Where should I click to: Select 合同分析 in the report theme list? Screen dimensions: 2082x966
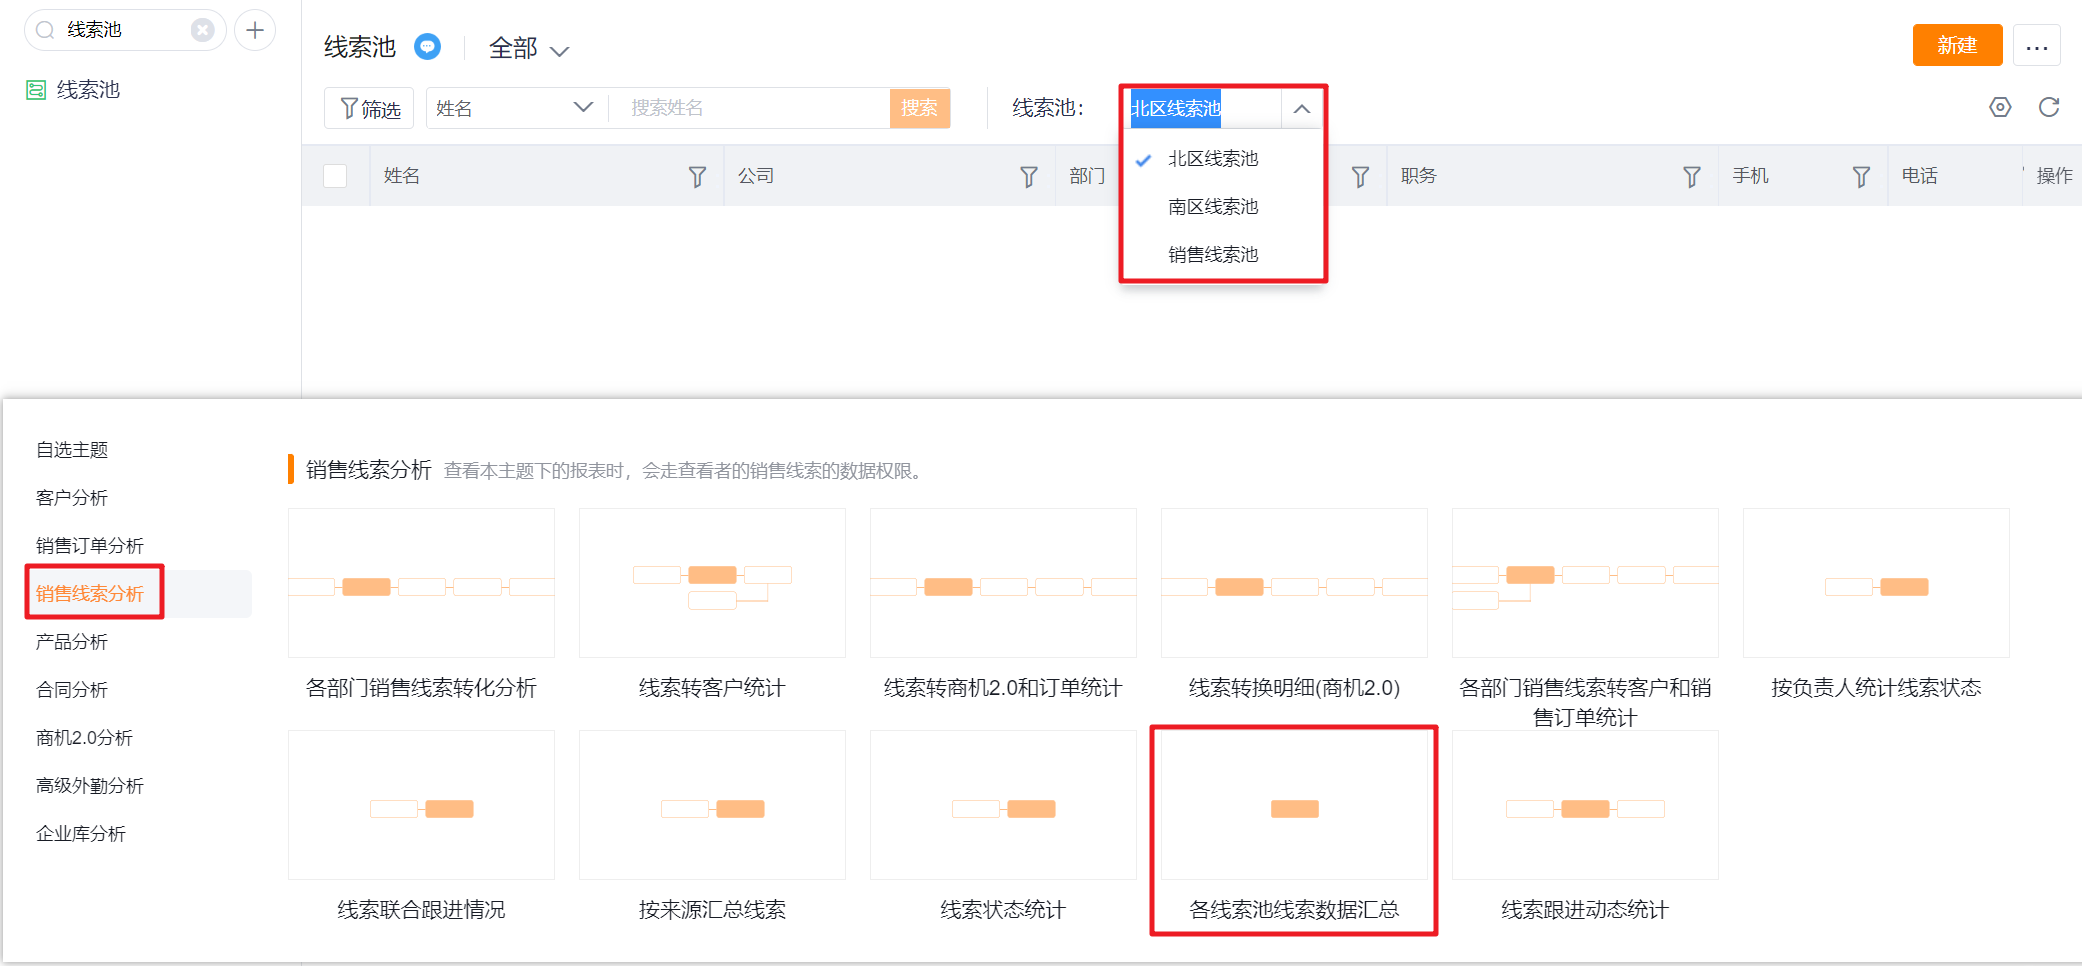point(72,690)
